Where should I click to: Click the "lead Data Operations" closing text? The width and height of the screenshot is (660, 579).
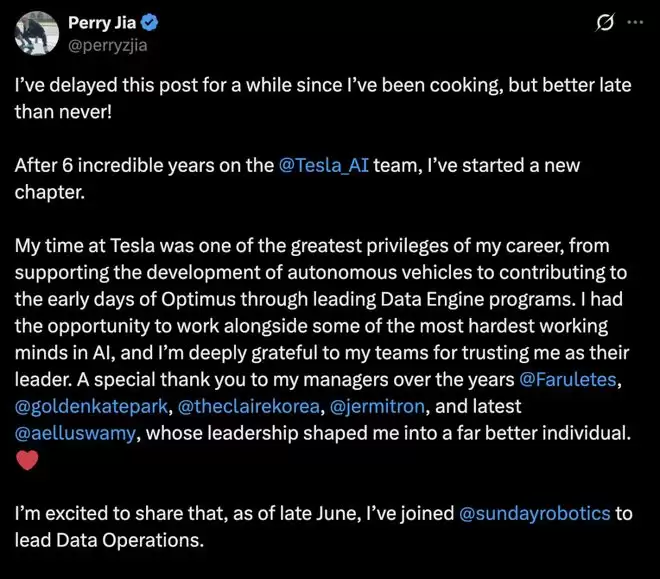[x=108, y=543]
